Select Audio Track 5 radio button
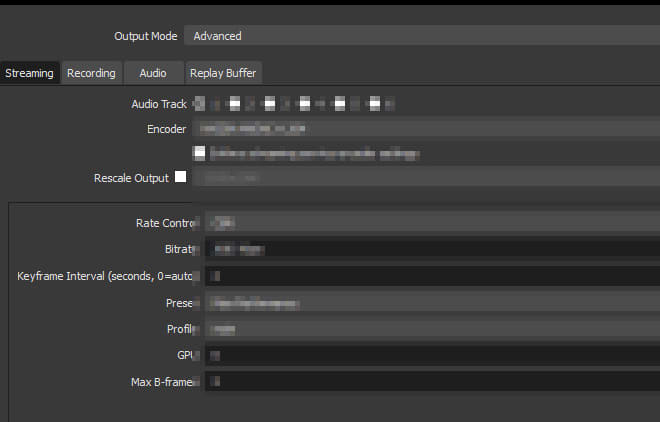660x422 pixels. (340, 104)
